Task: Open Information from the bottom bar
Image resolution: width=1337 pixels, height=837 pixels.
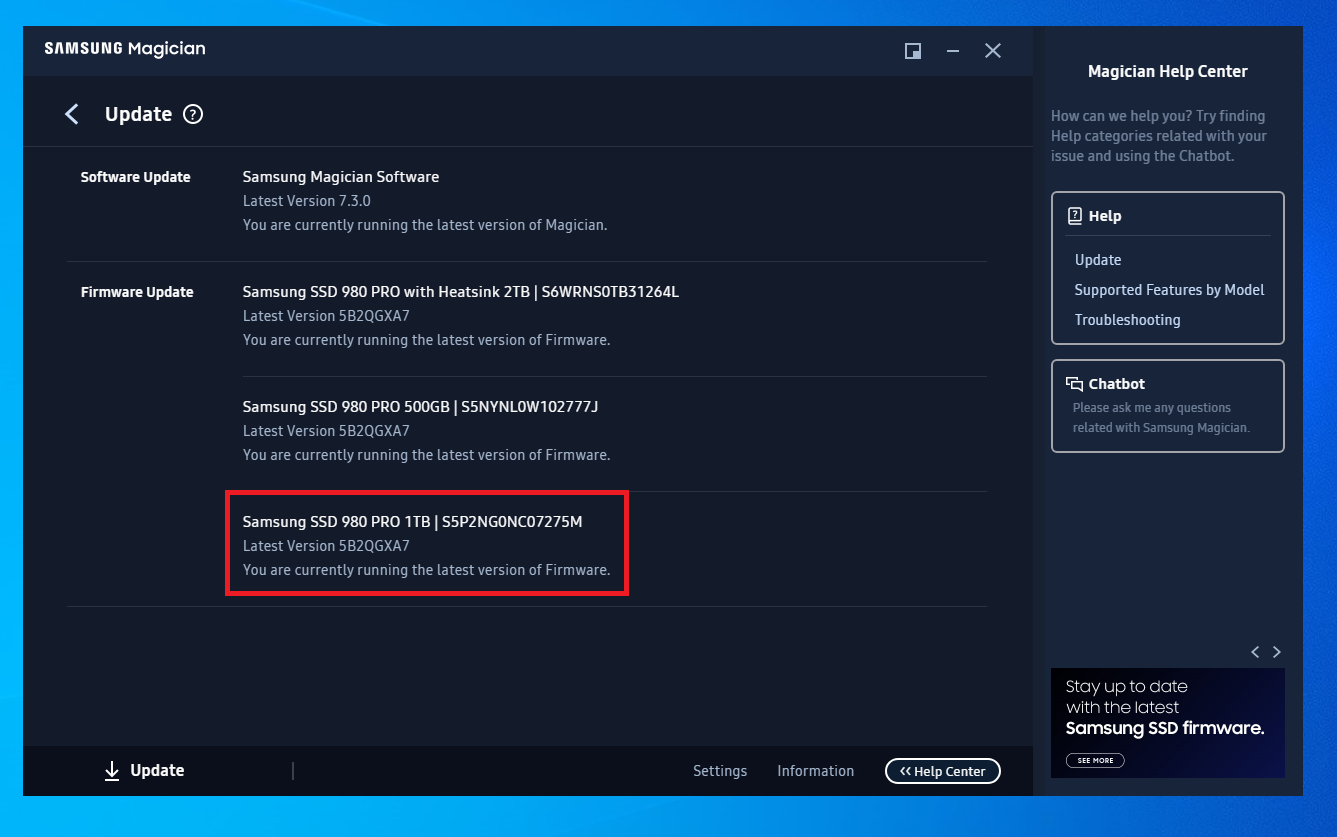Action: 815,770
